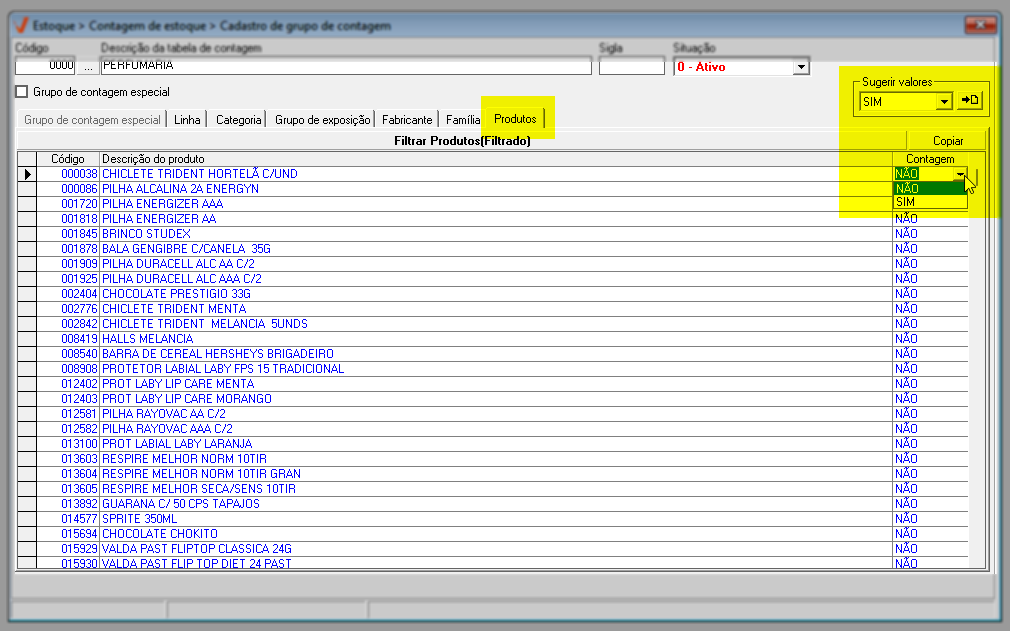Image resolution: width=1010 pixels, height=631 pixels.
Task: Select row VALDA PAST FLIPTOP CLASSICA 24G
Action: (493, 549)
